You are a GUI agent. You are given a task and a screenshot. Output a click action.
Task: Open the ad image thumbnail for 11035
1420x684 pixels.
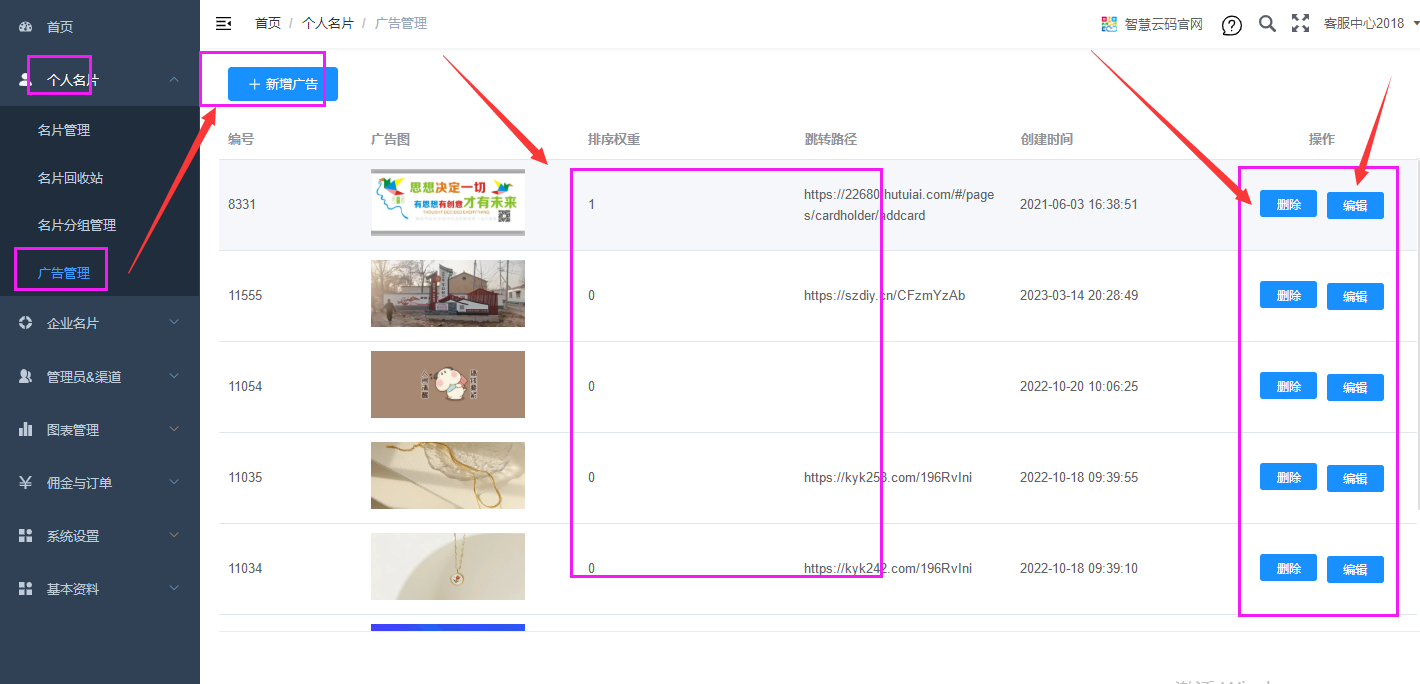447,475
